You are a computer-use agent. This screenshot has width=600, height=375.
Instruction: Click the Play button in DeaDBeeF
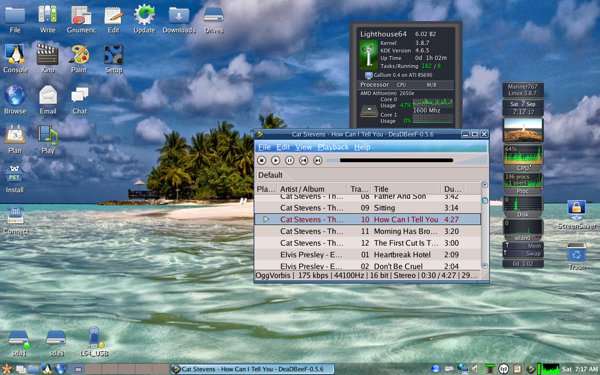pos(276,160)
